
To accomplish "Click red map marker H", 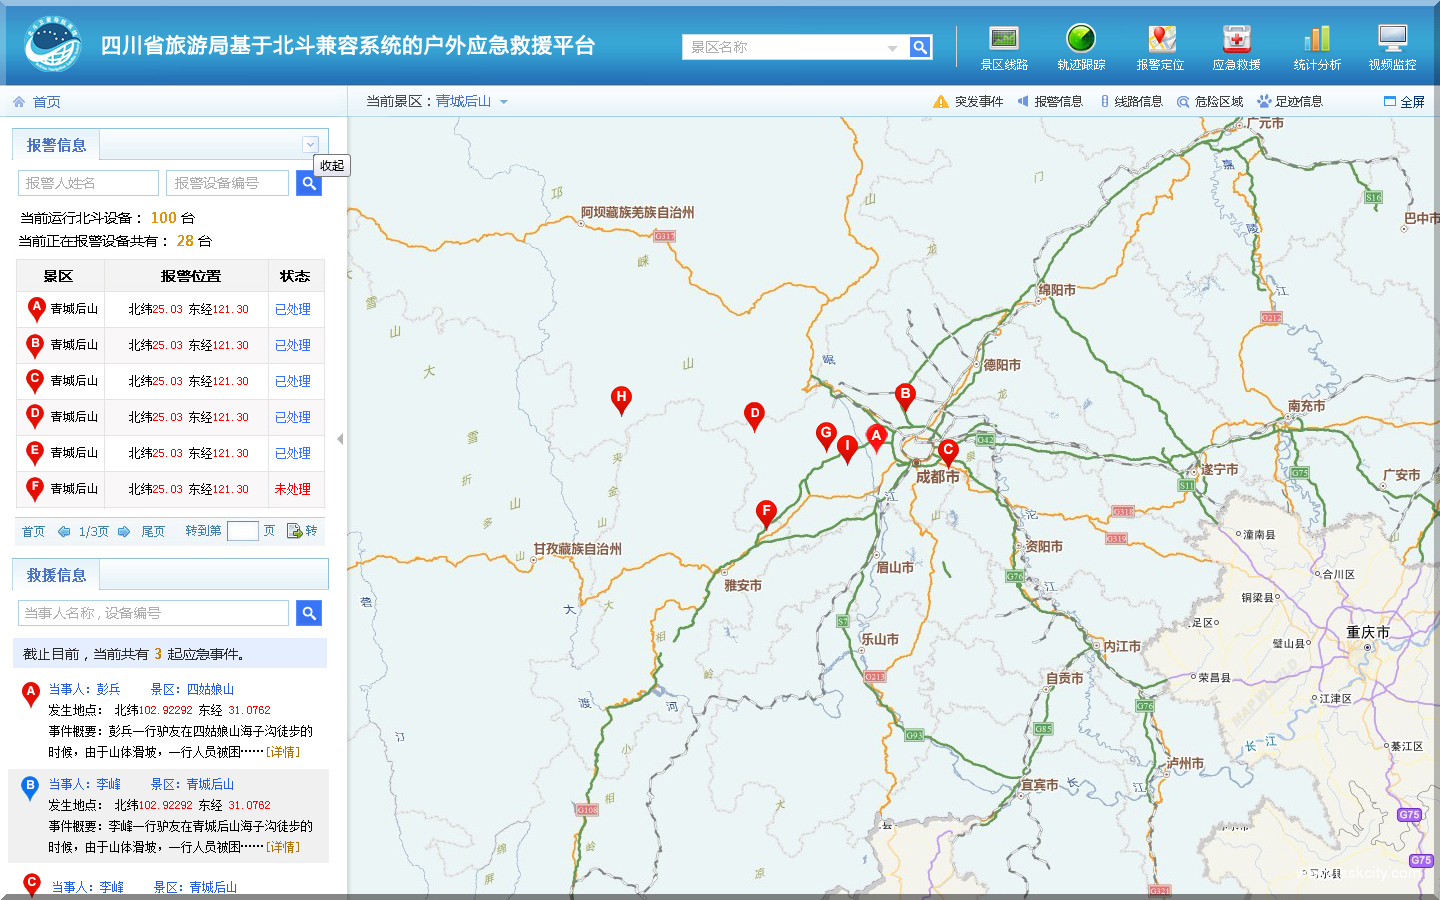I will pyautogui.click(x=621, y=398).
